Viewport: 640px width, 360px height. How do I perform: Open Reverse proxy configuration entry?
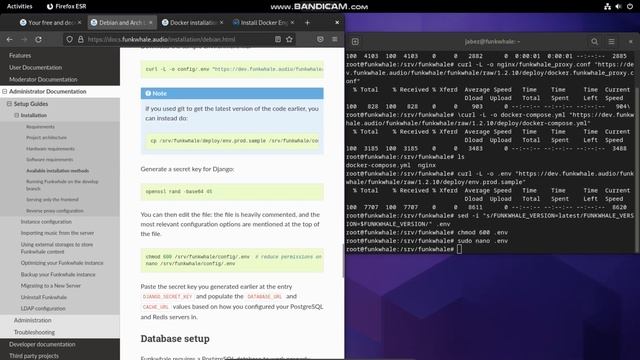(x=55, y=211)
